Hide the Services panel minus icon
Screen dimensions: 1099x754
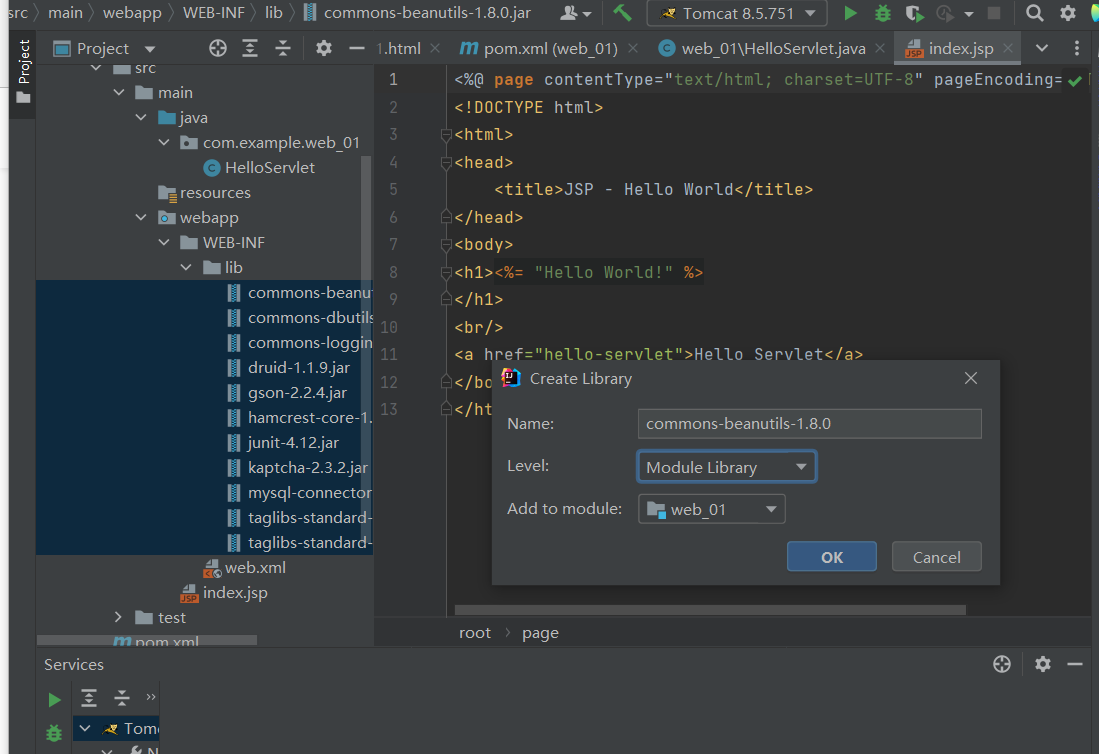[1074, 664]
